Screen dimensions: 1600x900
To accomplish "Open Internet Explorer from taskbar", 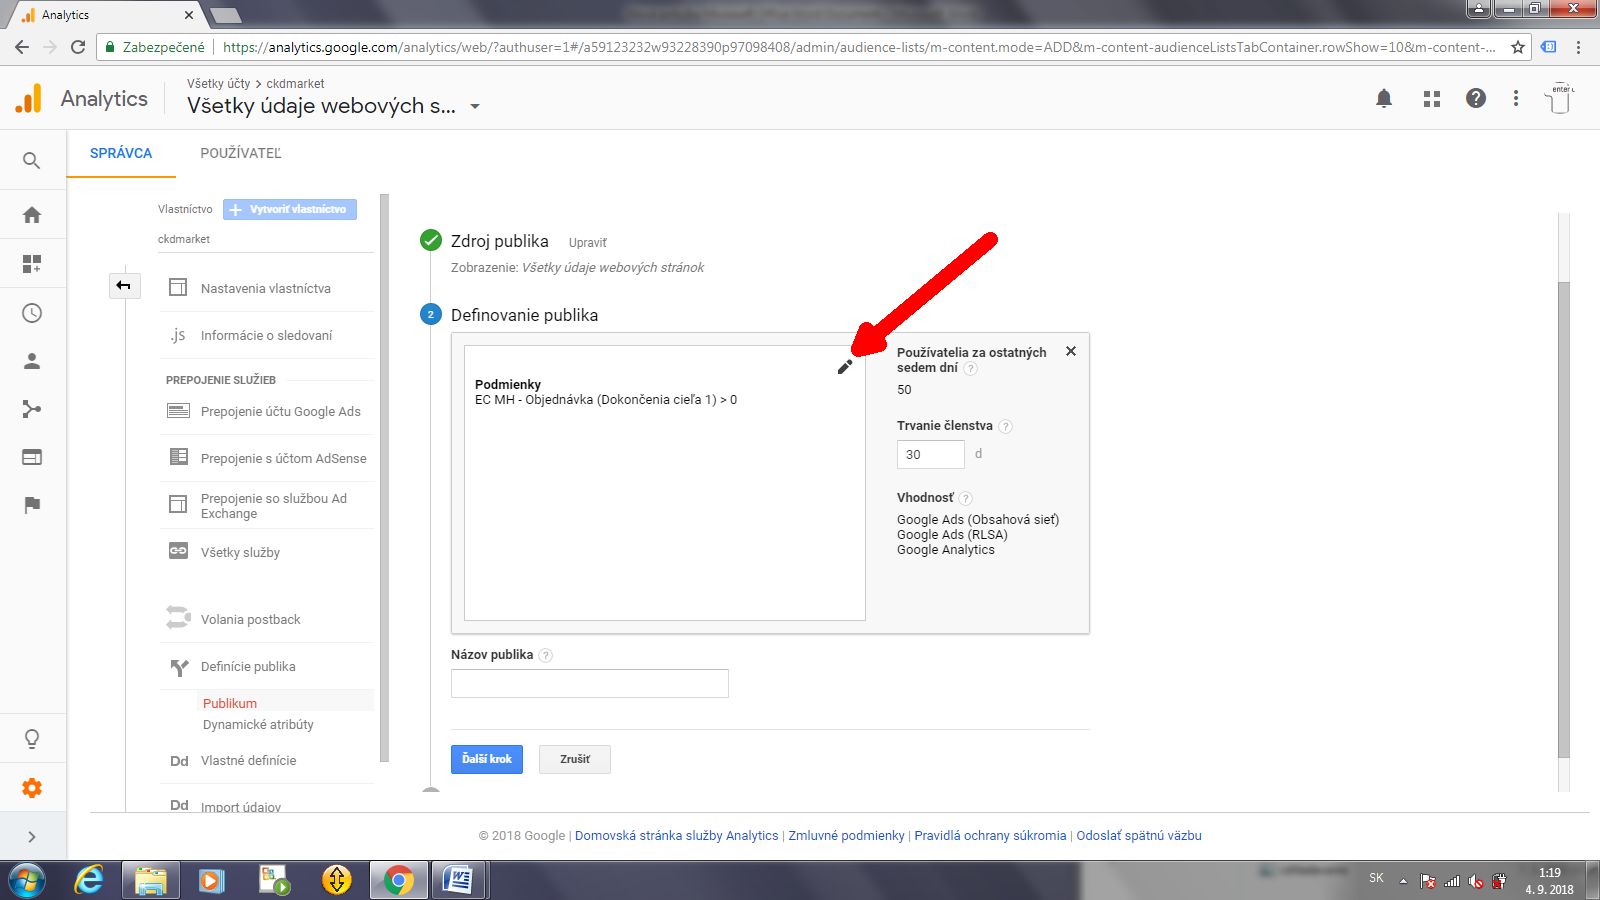I will tap(89, 880).
